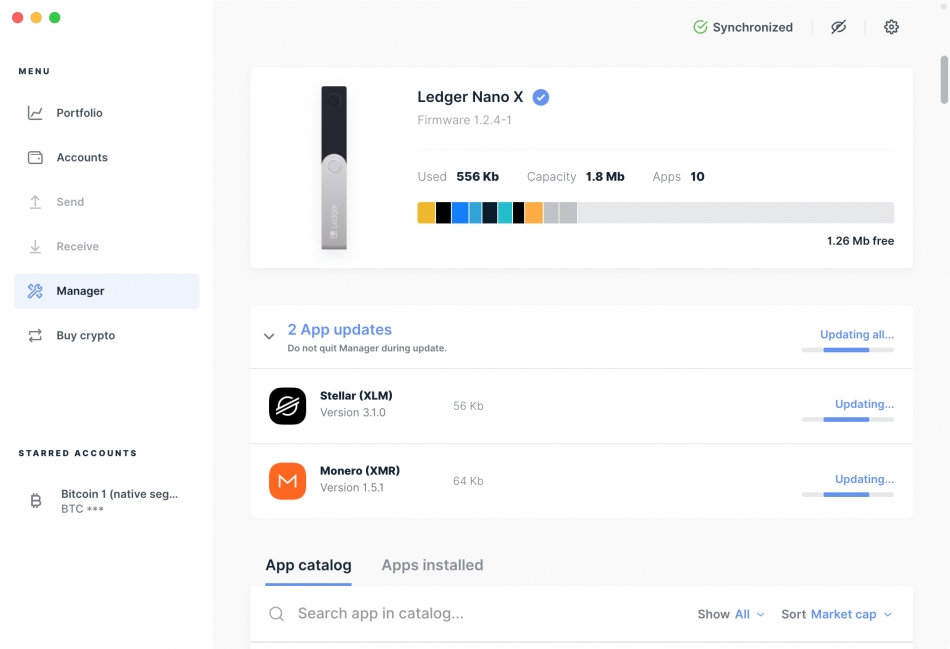Click the Ledger Nano X device image
950x649 pixels.
(x=334, y=168)
